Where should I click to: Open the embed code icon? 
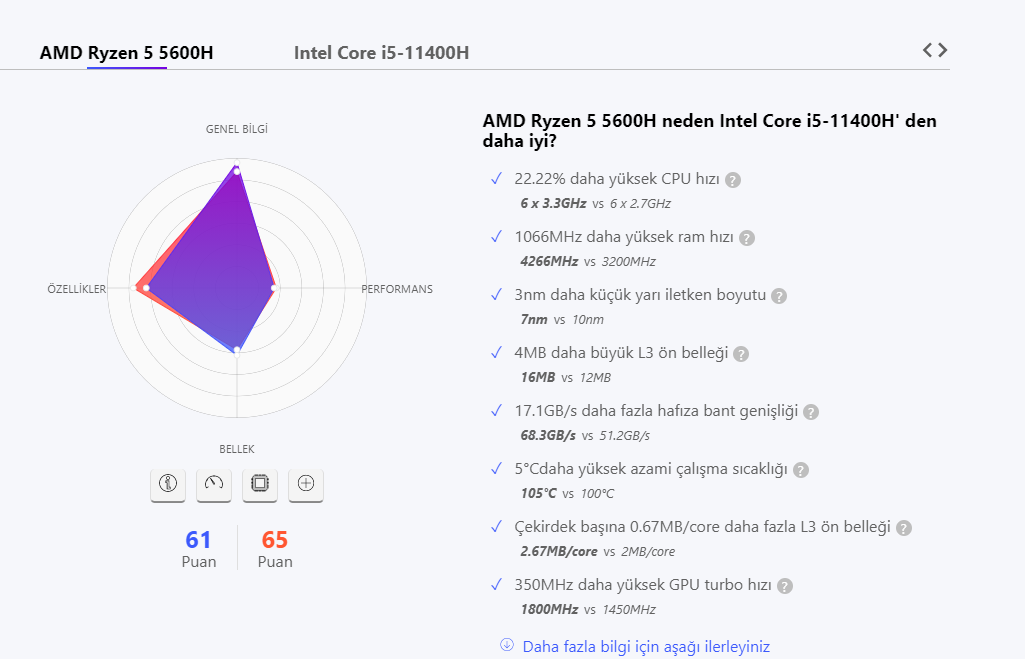click(935, 50)
